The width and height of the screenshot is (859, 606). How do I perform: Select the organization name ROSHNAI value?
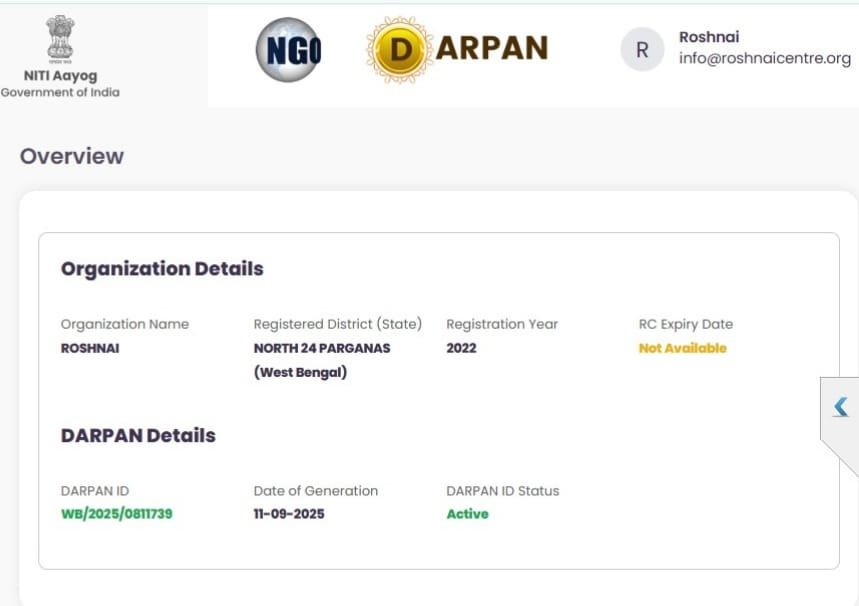(x=90, y=348)
